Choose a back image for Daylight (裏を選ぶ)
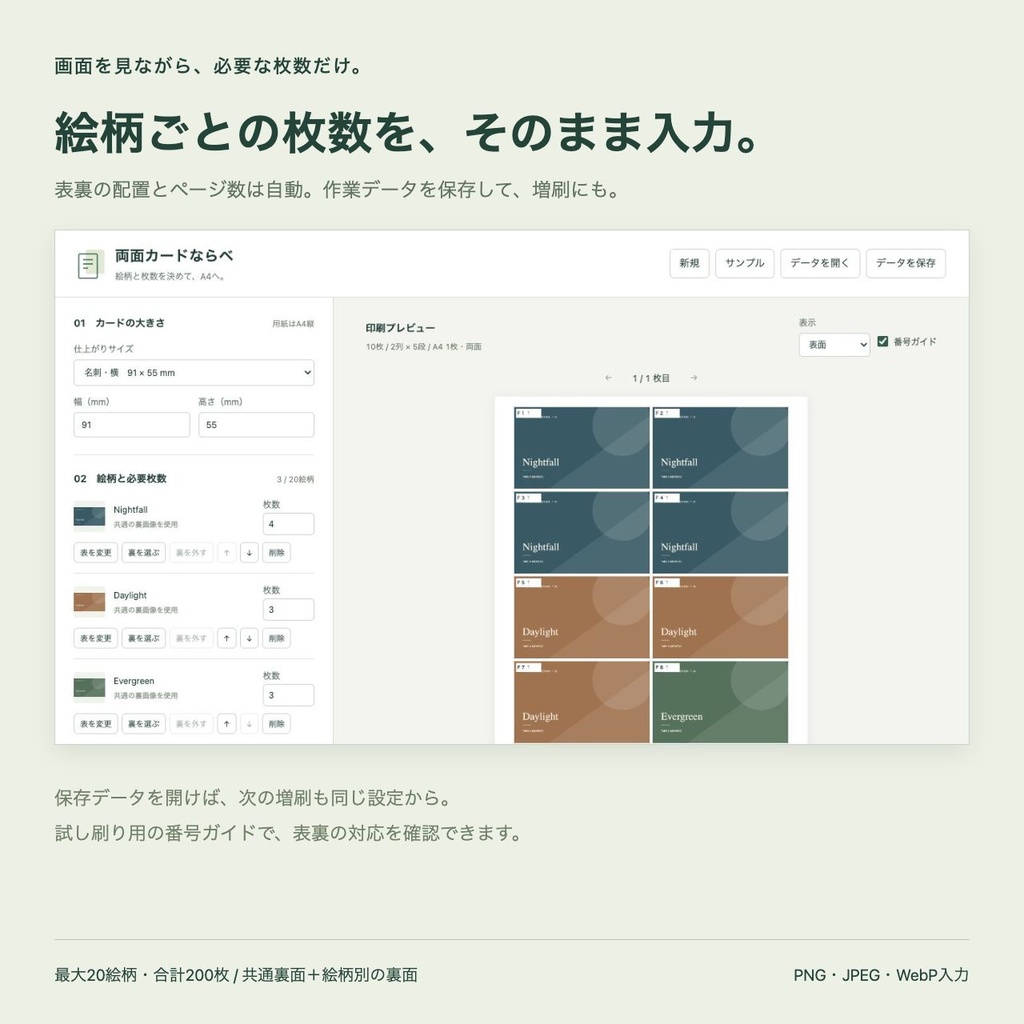The height and width of the screenshot is (1024, 1024). click(x=144, y=638)
